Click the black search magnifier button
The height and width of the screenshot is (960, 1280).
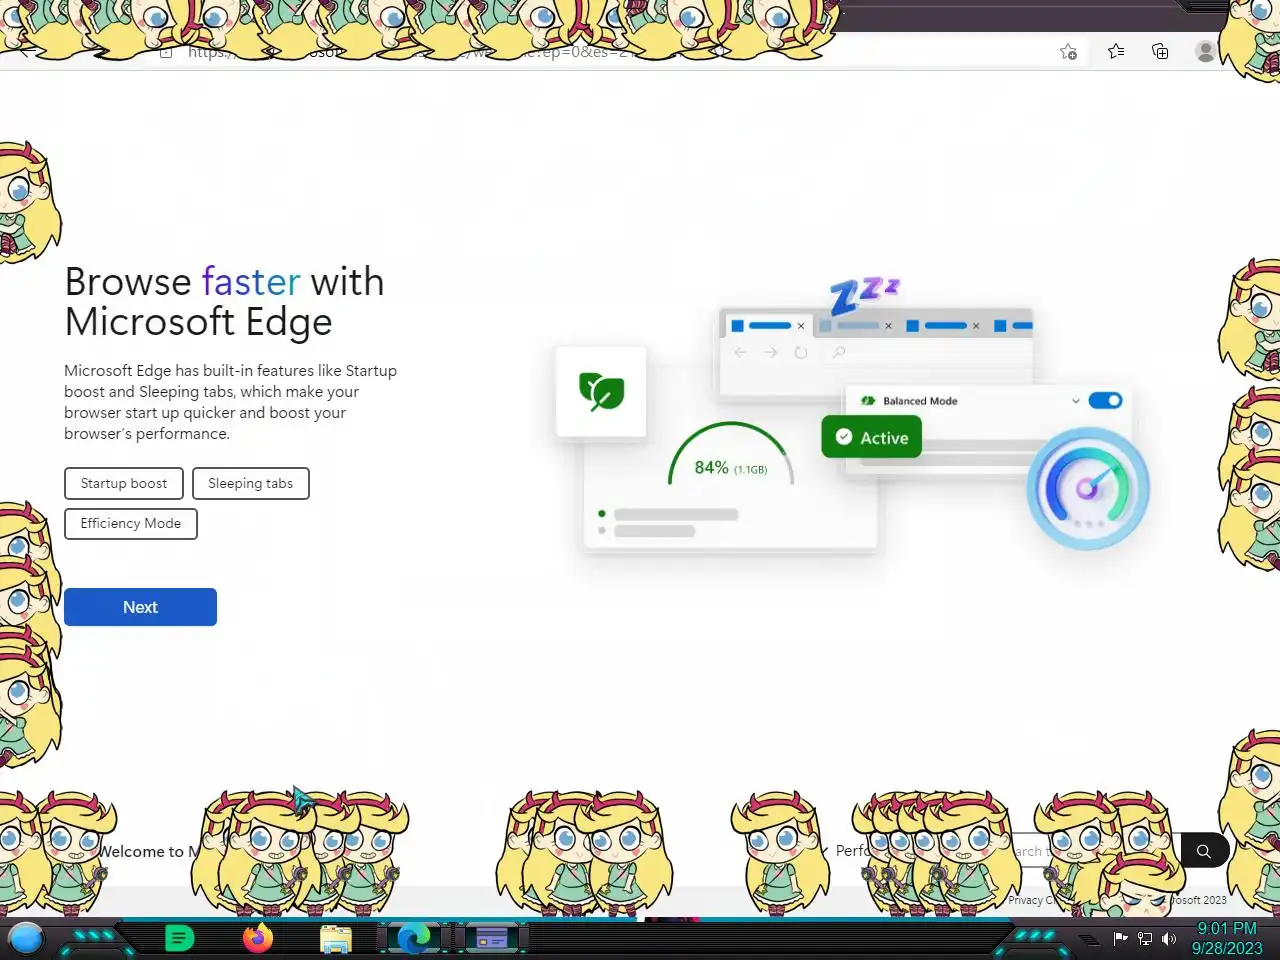tap(1204, 851)
